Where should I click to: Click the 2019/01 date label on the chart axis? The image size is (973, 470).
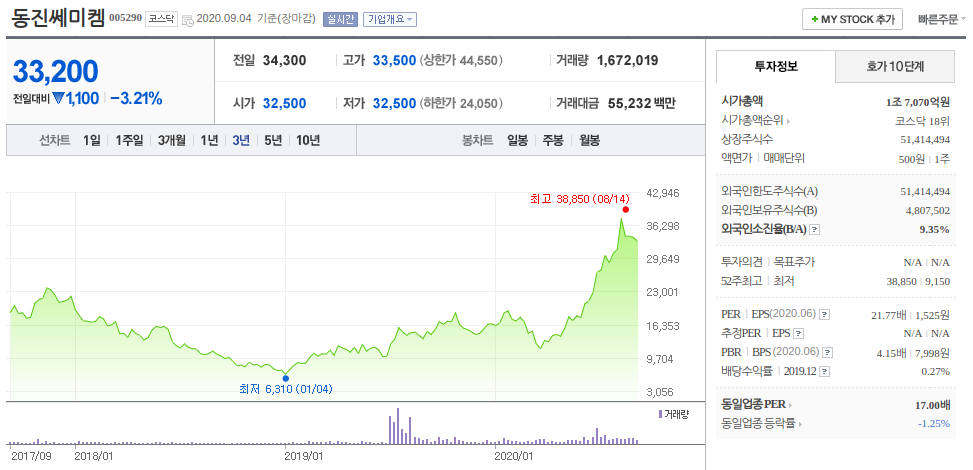point(305,456)
